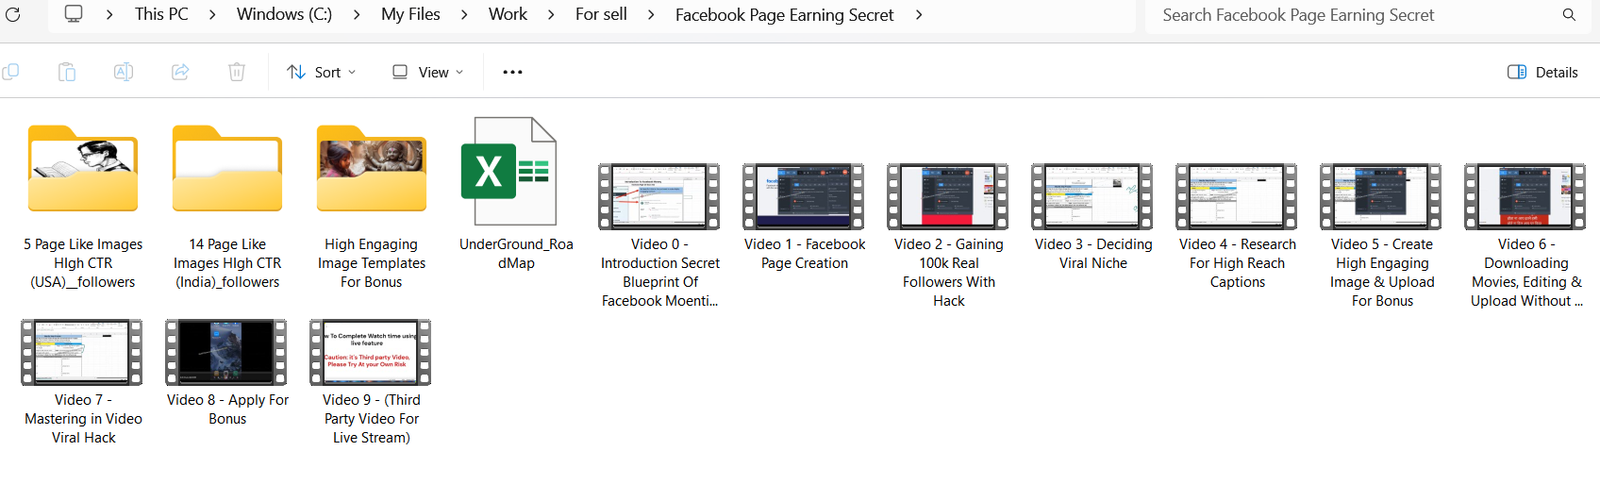Expand chevron after This PC
Viewport: 1600px width, 485px height.
(x=212, y=15)
